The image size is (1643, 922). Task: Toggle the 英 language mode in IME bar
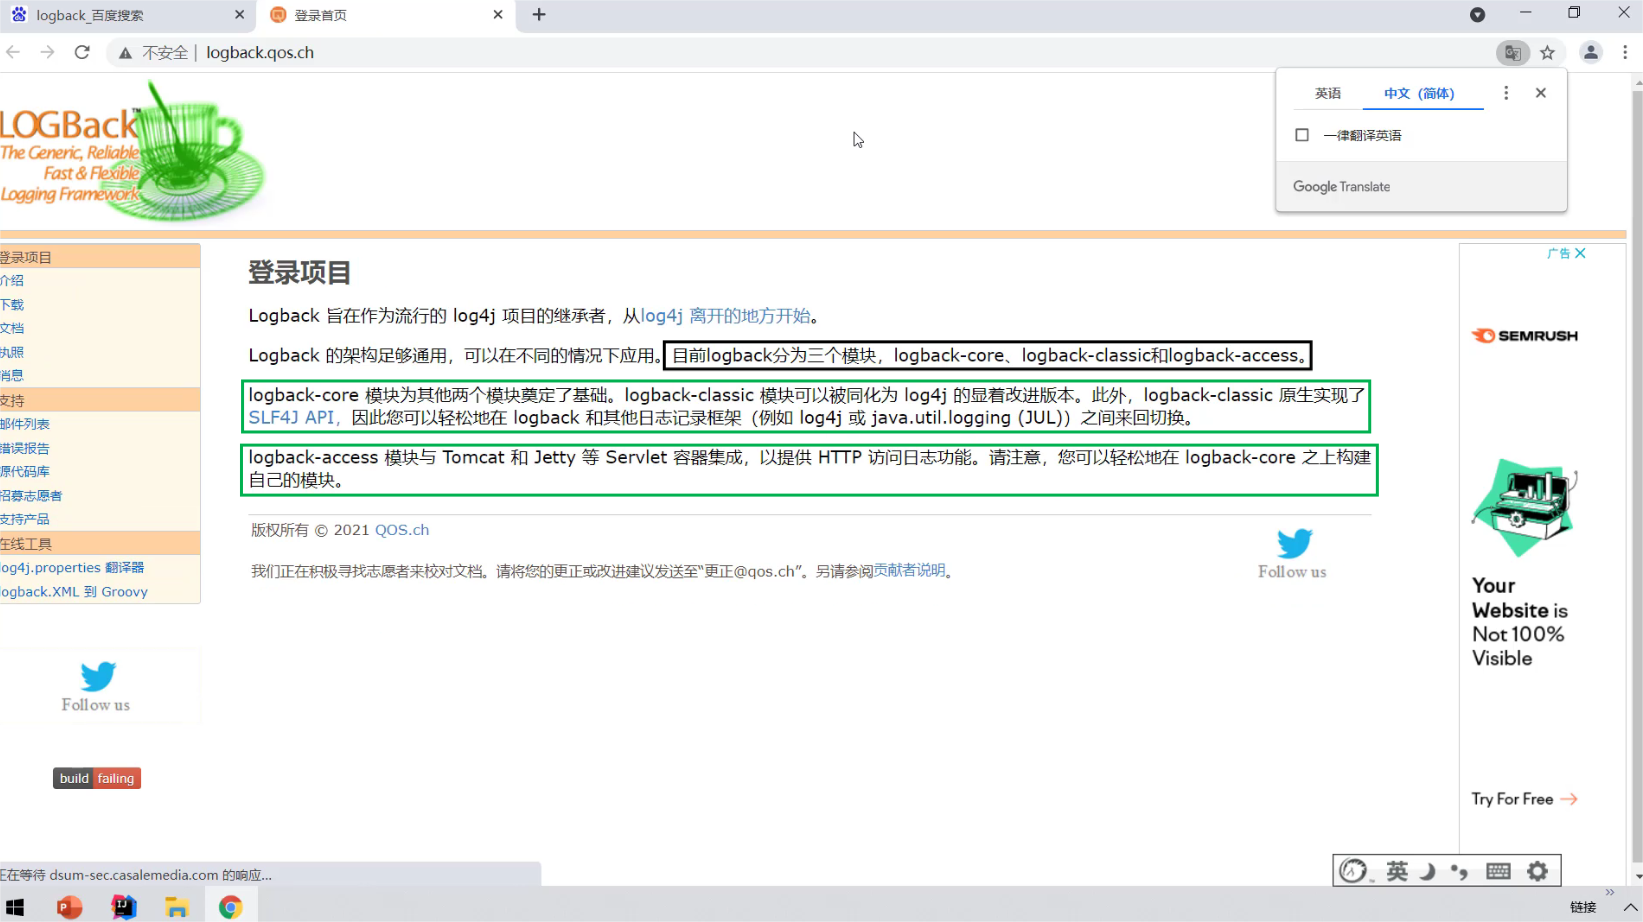tap(1397, 871)
